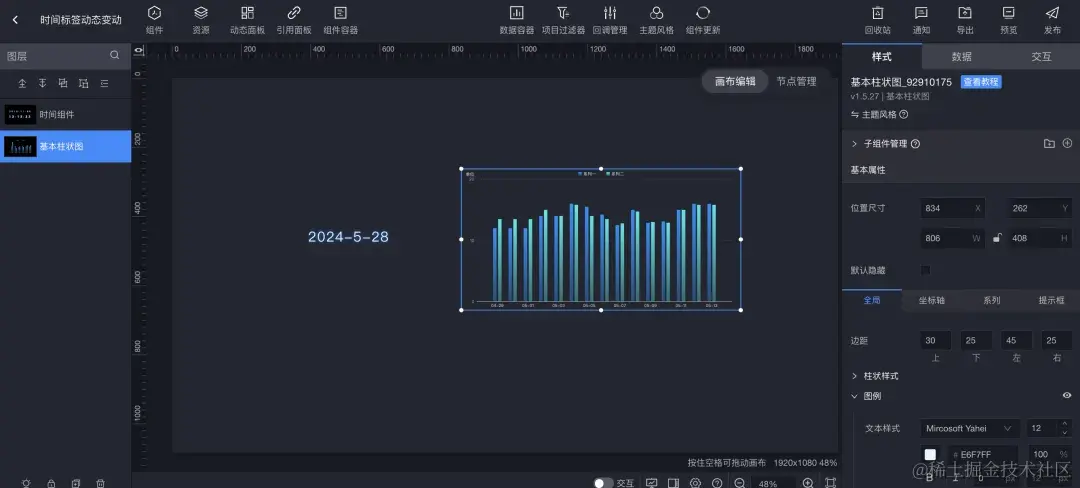Open the Mircosoft Yahei font dropdown
This screenshot has height=488, width=1080.
click(x=970, y=428)
